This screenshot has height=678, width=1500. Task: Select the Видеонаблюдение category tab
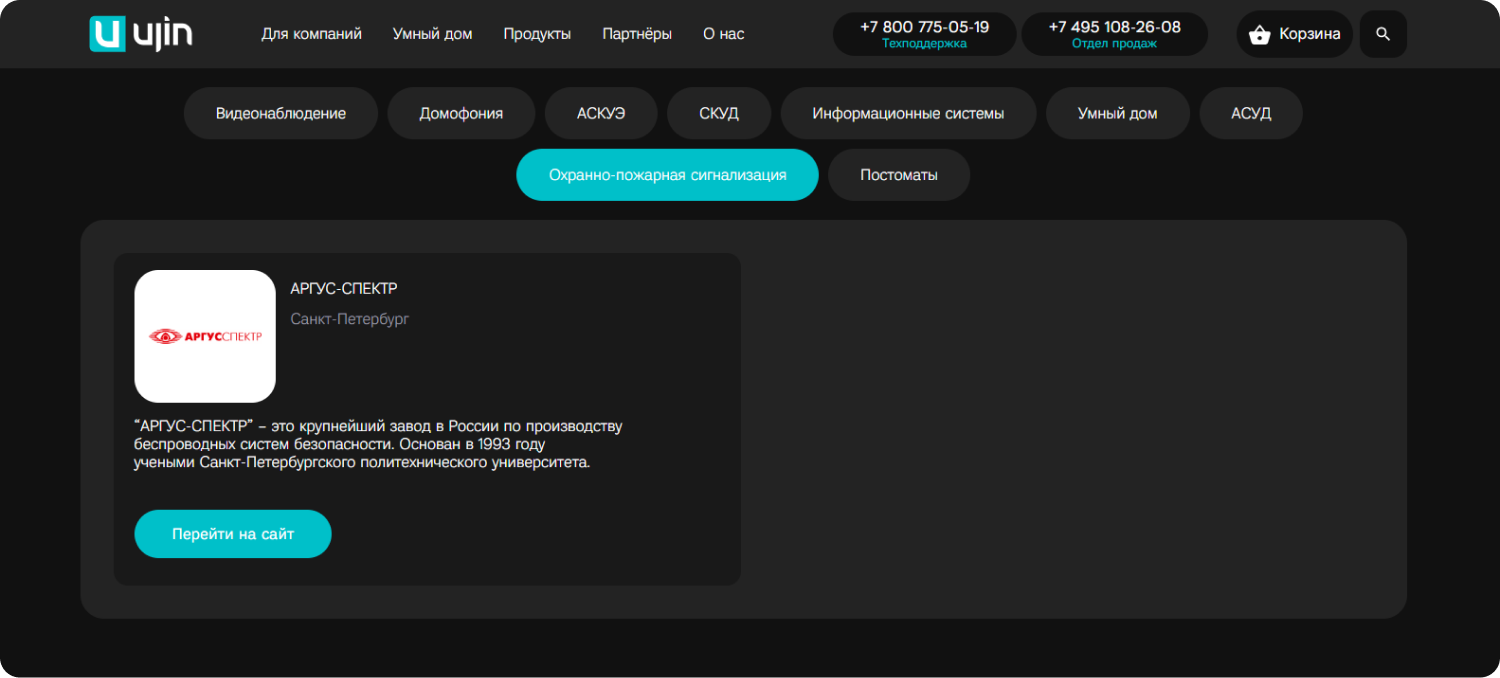pyautogui.click(x=281, y=113)
